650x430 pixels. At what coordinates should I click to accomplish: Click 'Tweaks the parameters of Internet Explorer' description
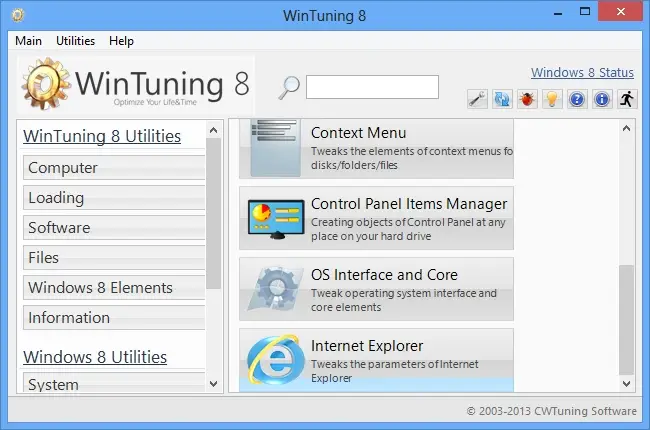click(395, 371)
